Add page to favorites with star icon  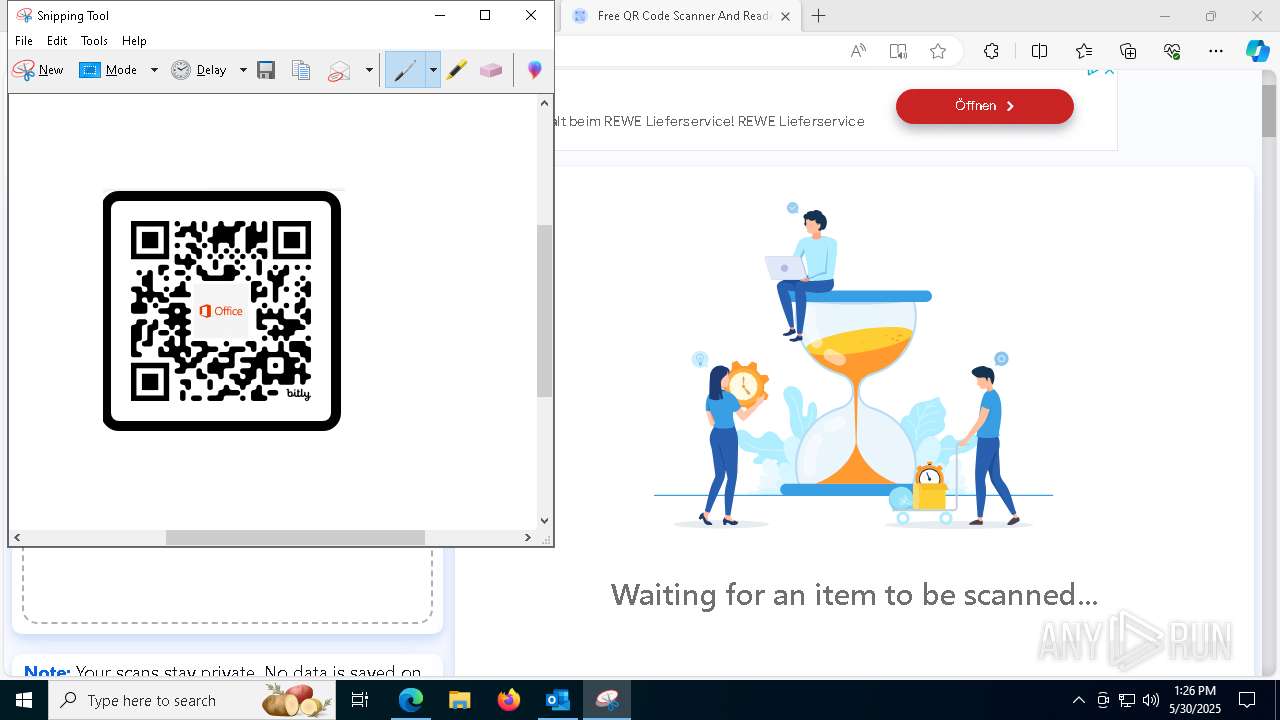938,52
